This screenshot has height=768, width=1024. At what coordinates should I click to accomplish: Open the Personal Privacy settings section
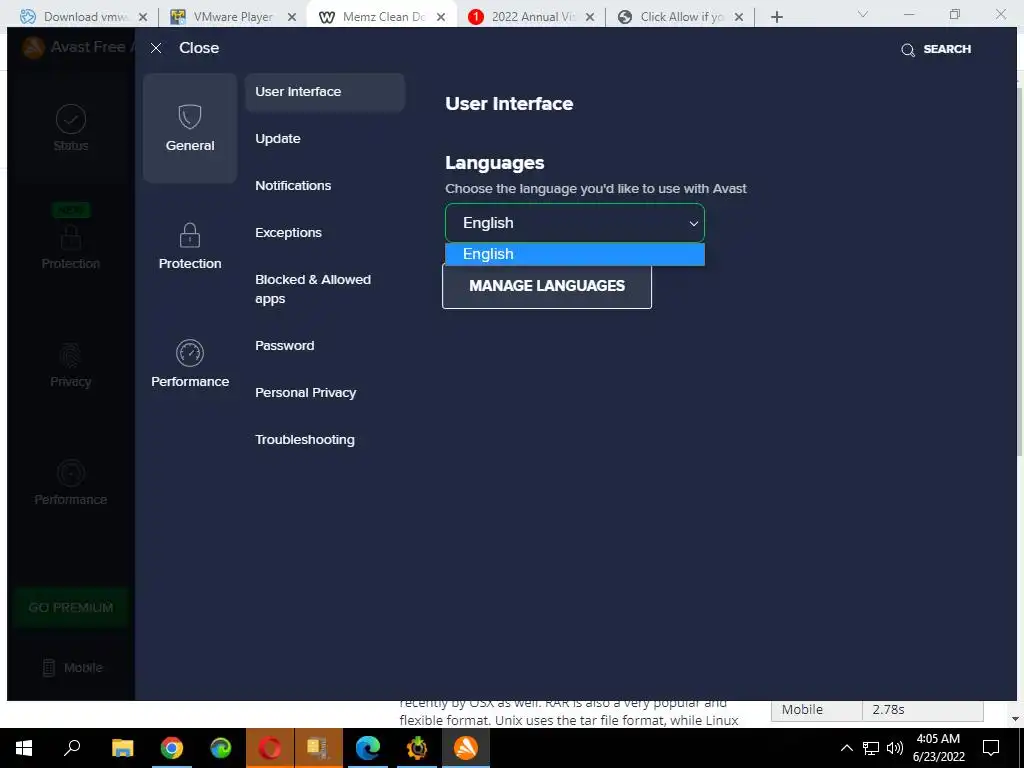tap(305, 392)
